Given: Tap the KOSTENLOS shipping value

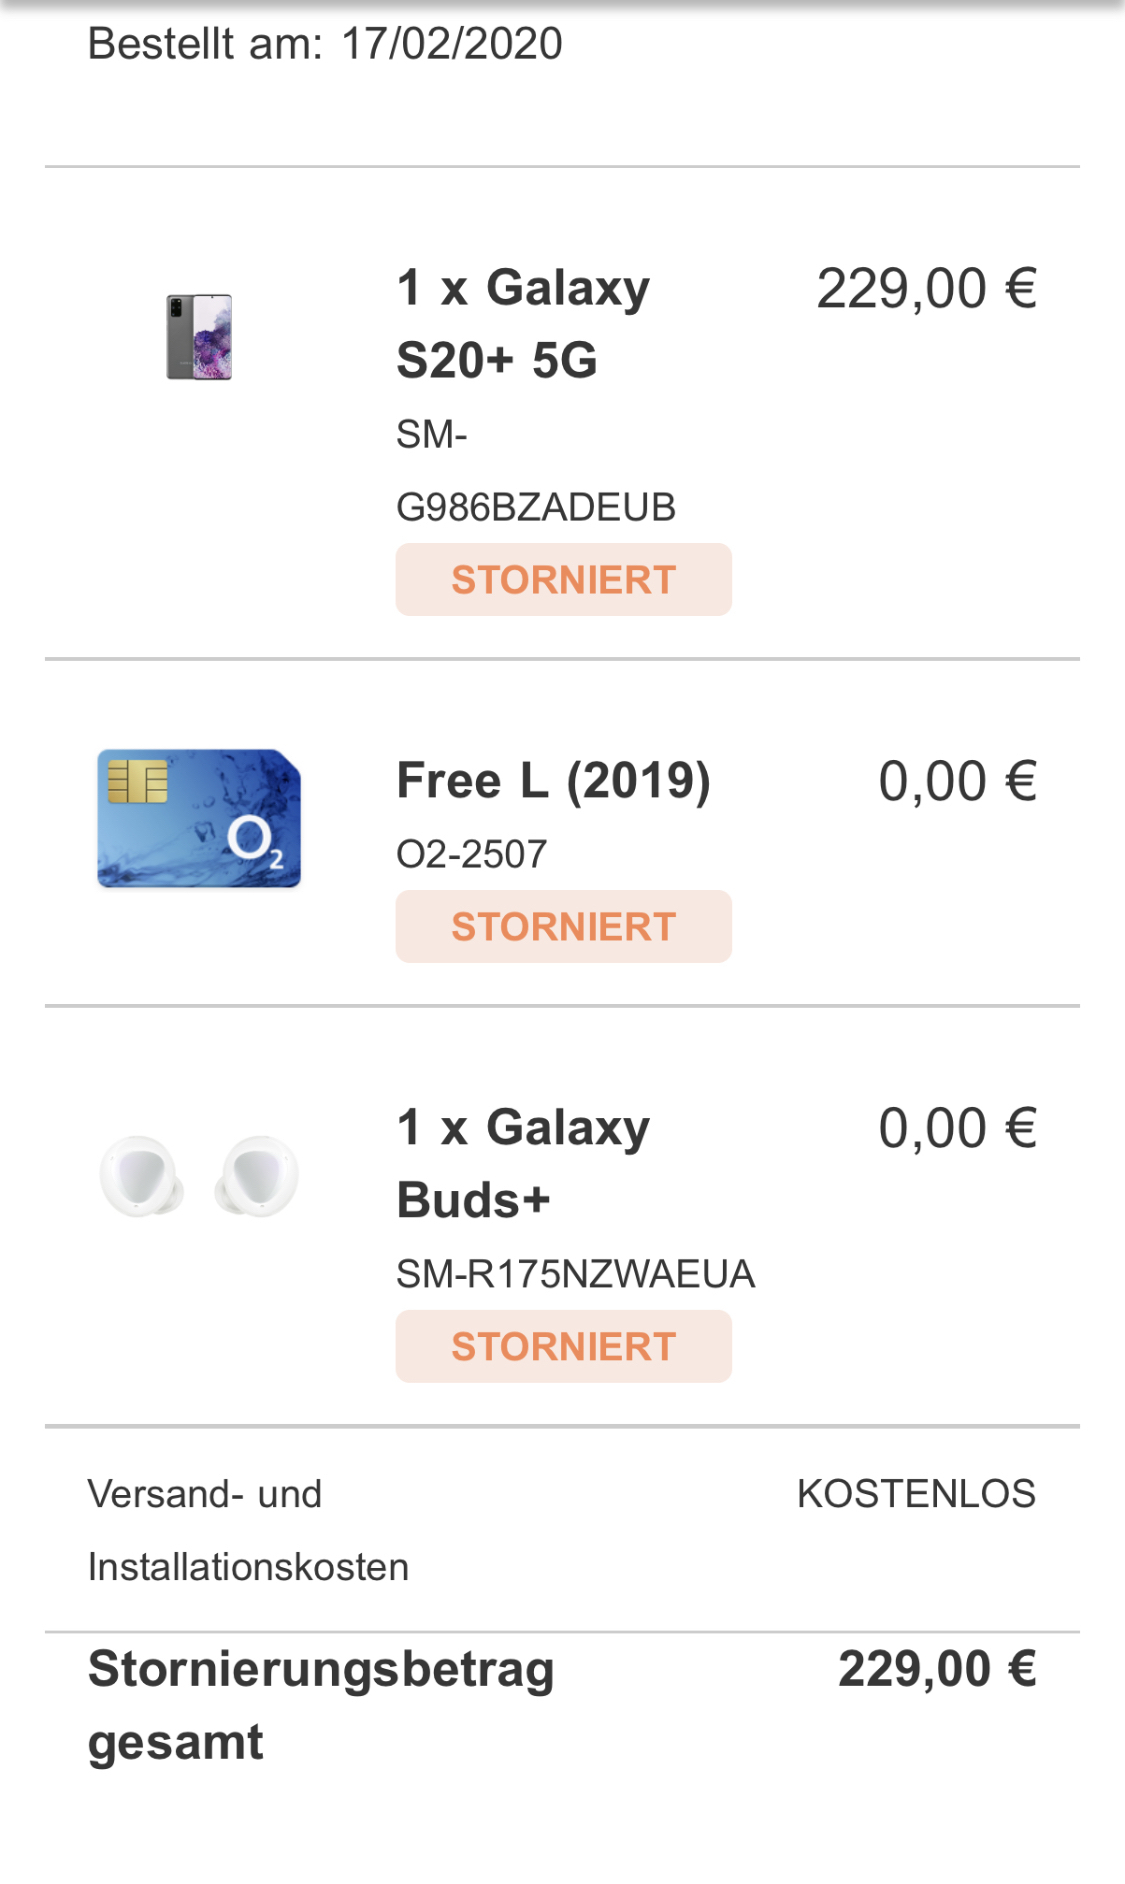Looking at the screenshot, I should pyautogui.click(x=916, y=1494).
